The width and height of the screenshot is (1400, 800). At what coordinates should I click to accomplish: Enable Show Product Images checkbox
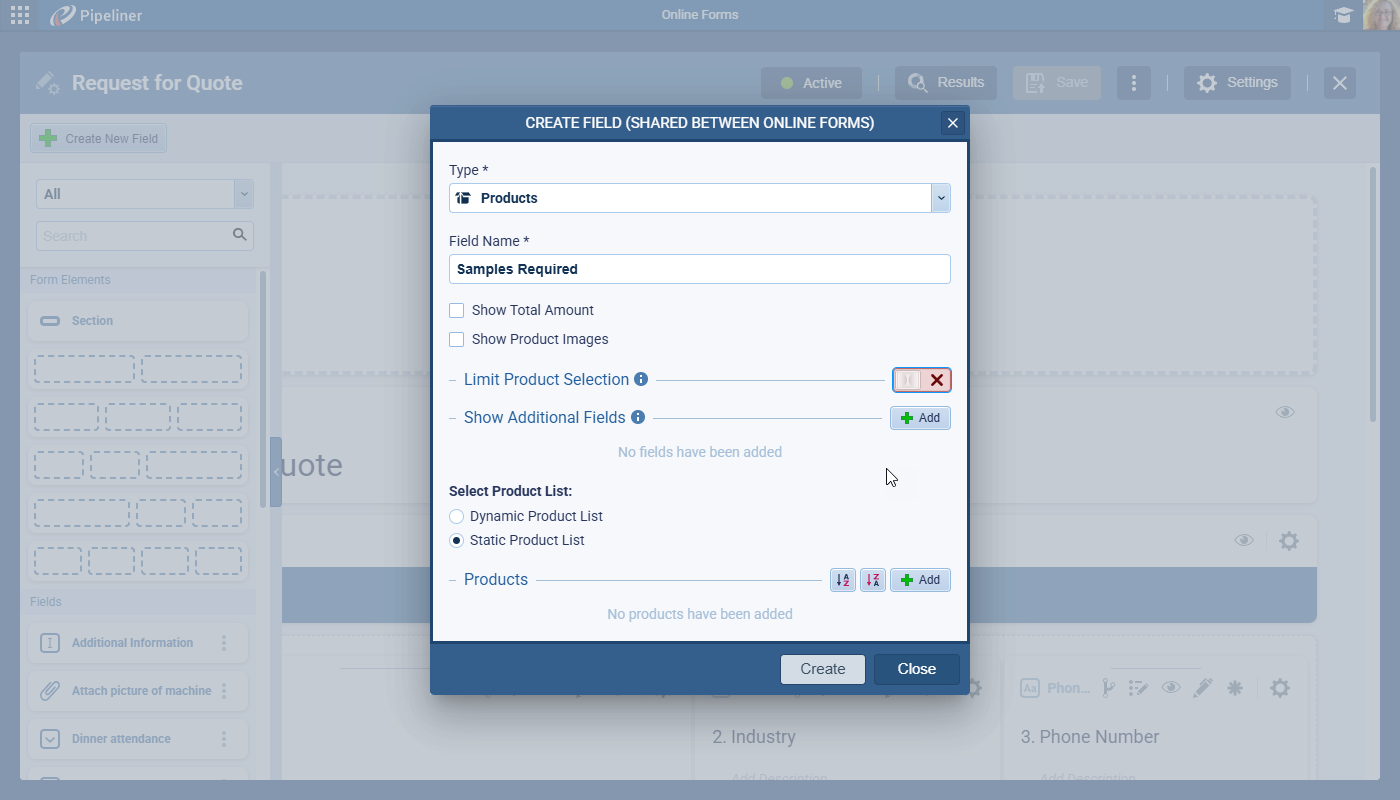(457, 340)
